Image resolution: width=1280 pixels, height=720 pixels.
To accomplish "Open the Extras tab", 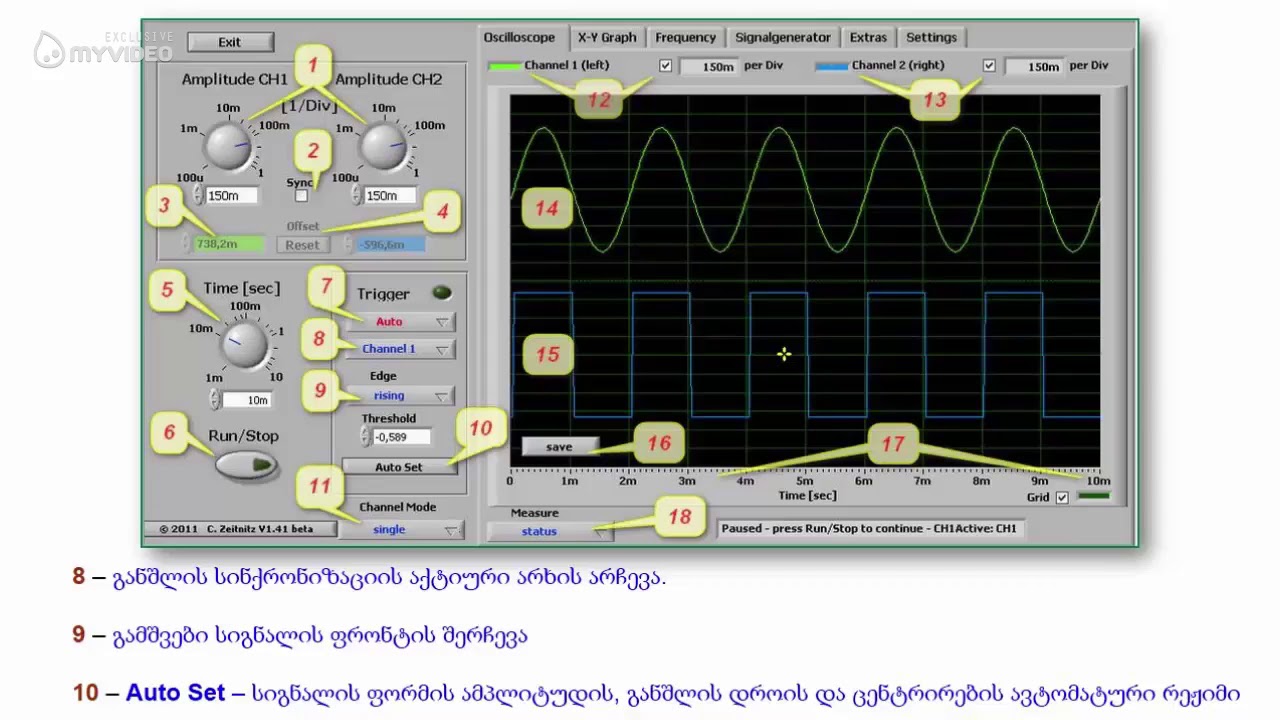I will tap(868, 37).
